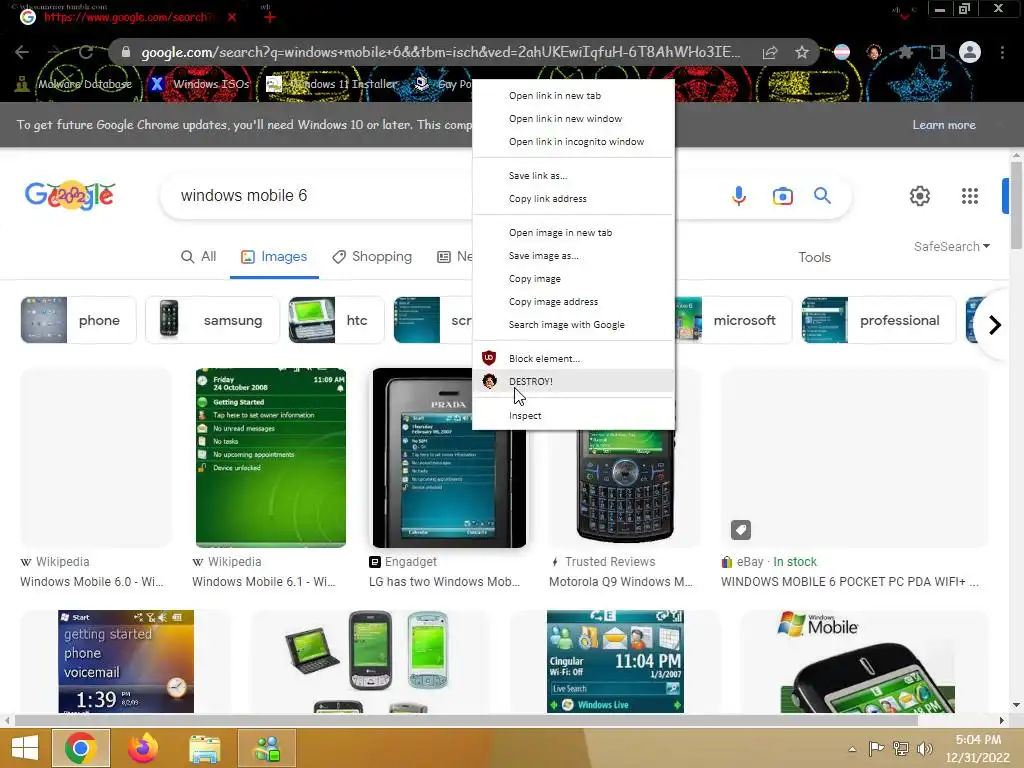Screen dimensions: 1024x768
Task: Open the Google apps grid
Action: point(970,196)
